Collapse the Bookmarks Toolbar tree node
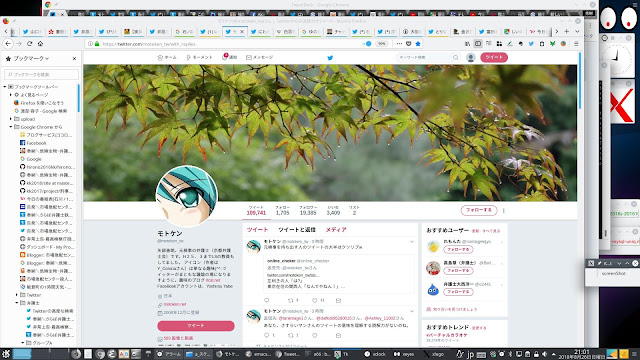The height and width of the screenshot is (360, 640). click(x=5, y=87)
